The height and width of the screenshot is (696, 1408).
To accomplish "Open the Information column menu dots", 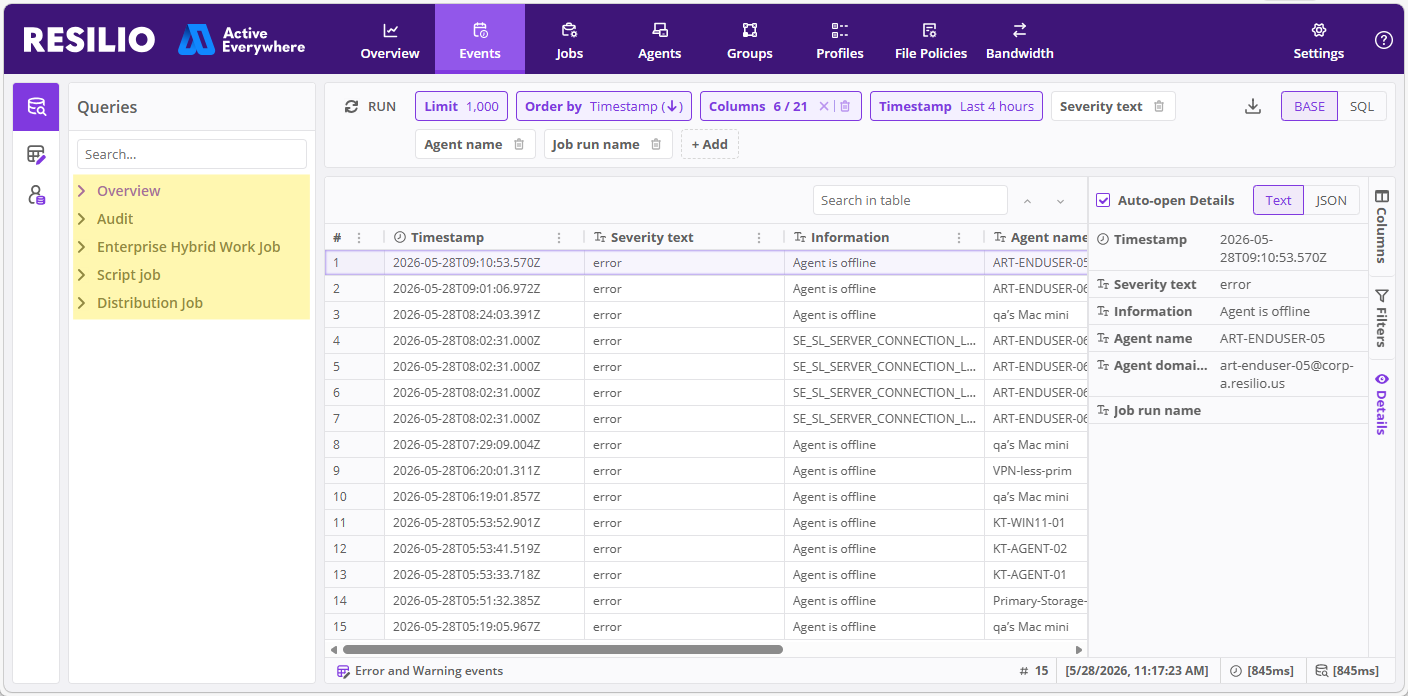I will pos(959,238).
